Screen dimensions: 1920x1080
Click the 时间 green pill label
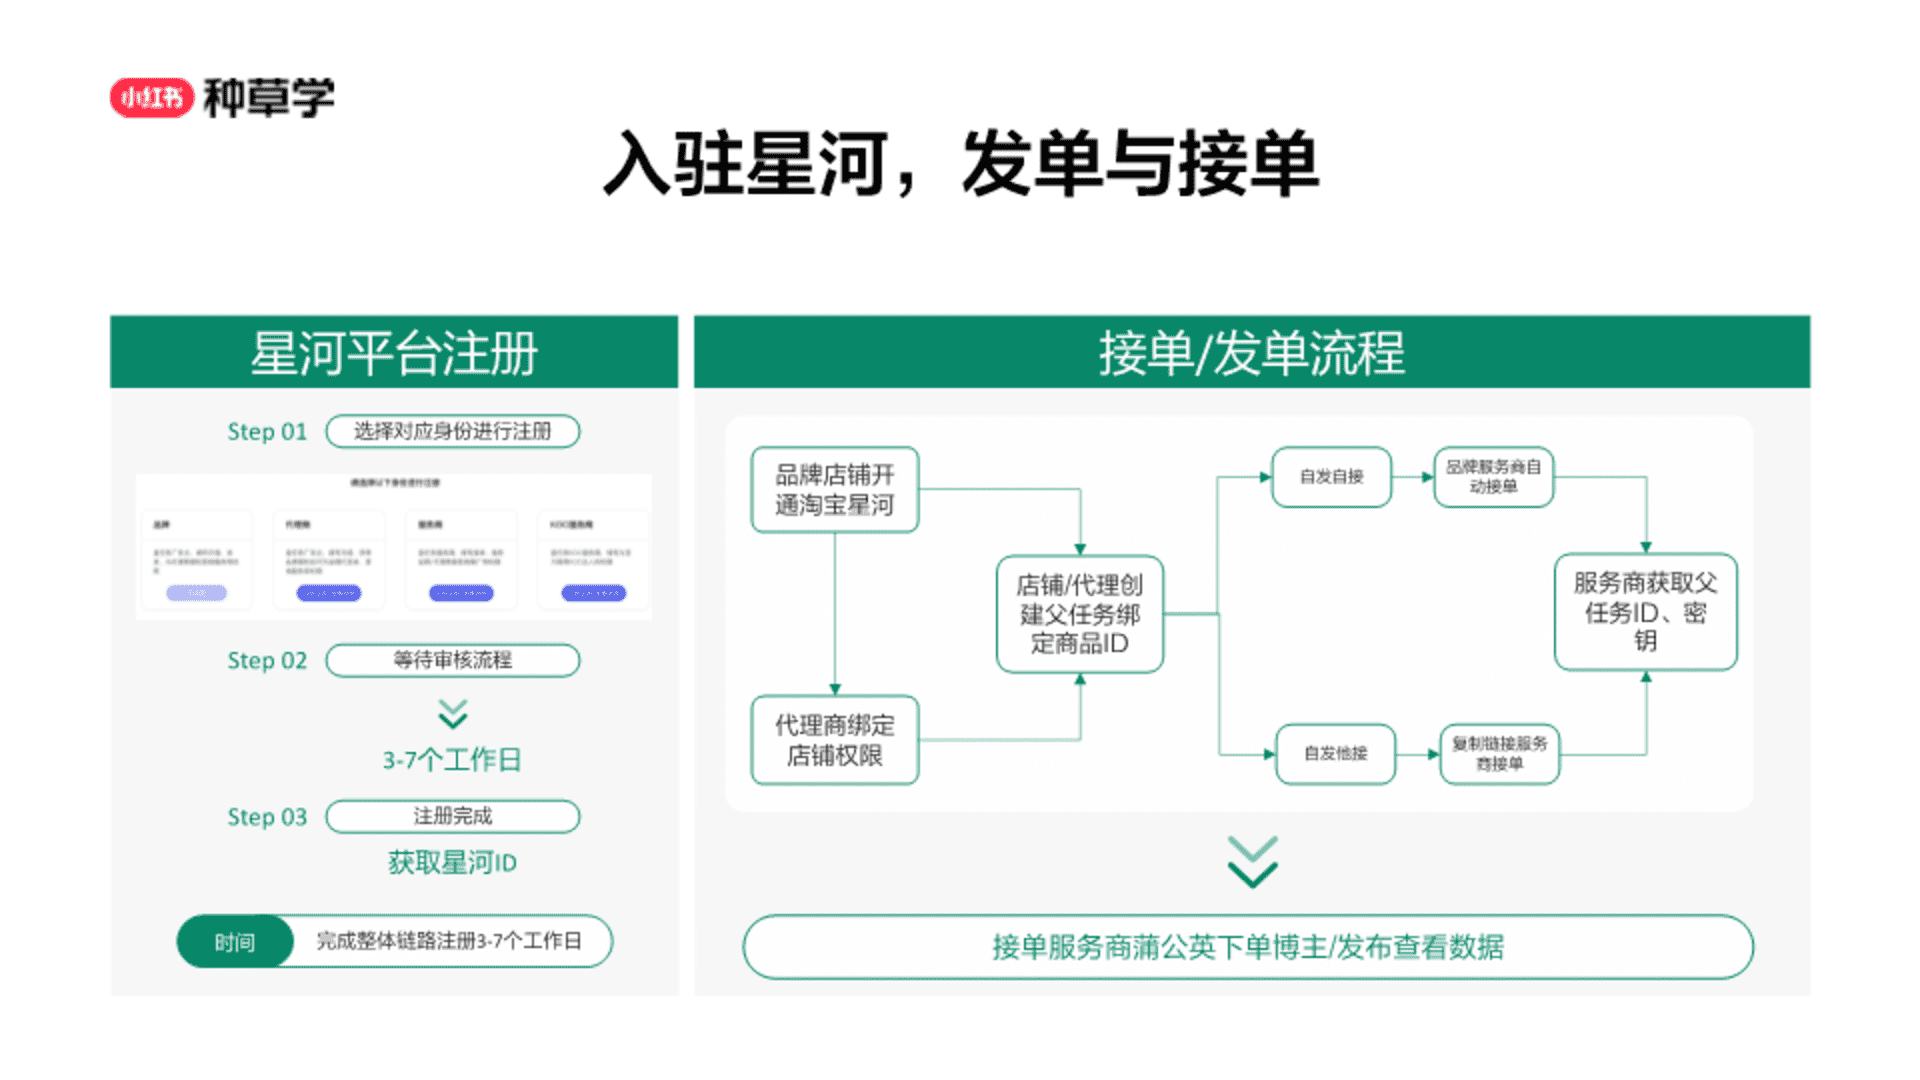pyautogui.click(x=235, y=942)
